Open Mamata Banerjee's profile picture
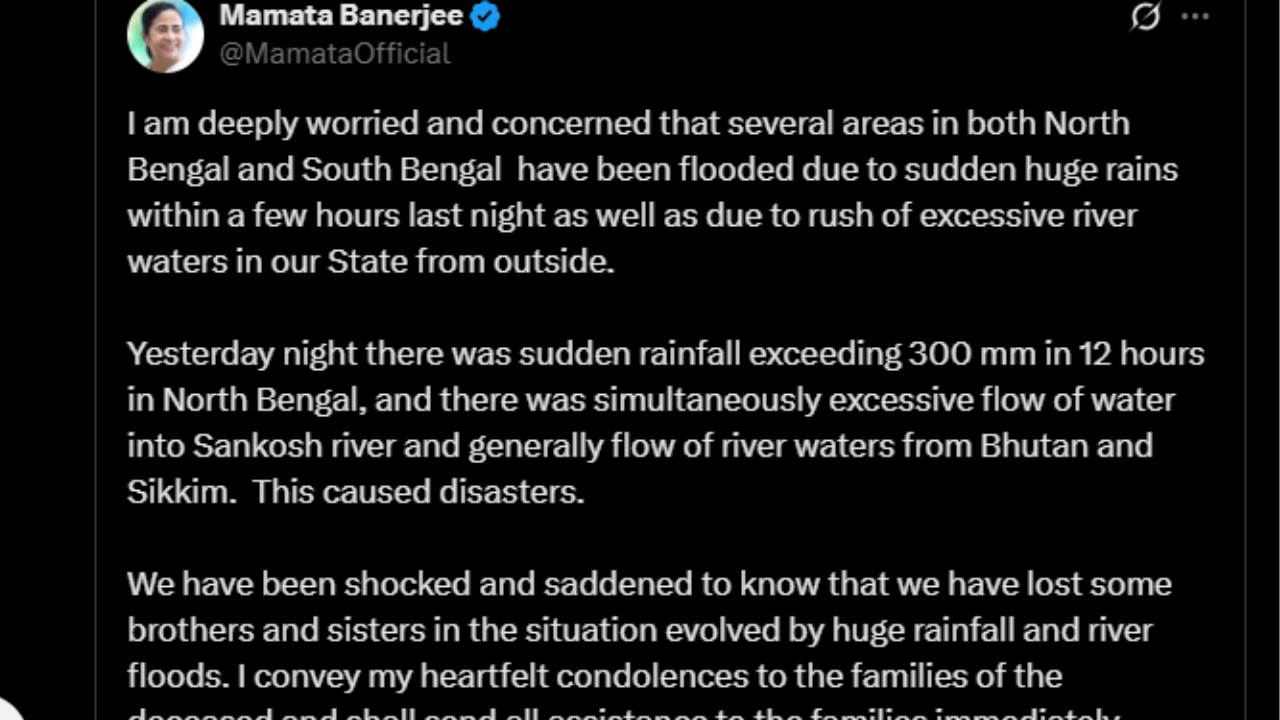The image size is (1280, 720). pyautogui.click(x=165, y=35)
